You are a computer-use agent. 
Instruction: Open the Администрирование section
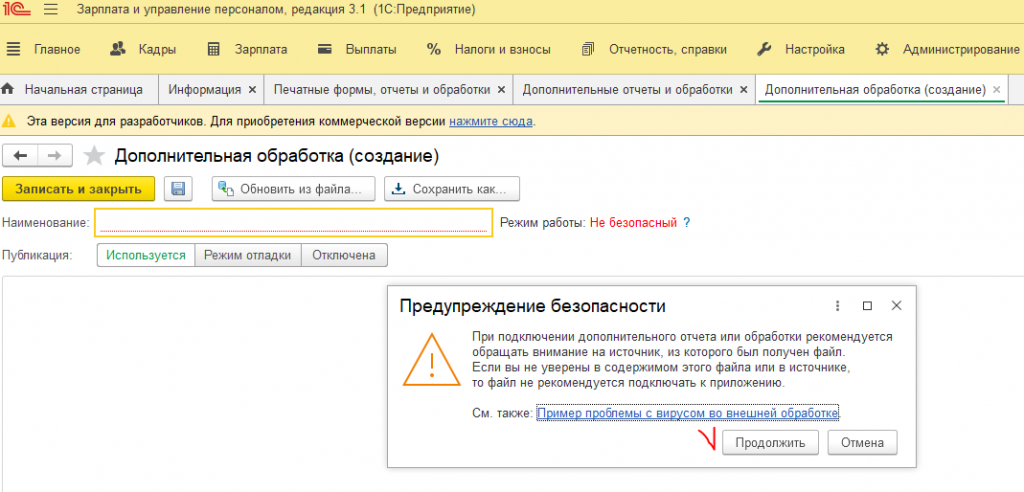tap(961, 50)
